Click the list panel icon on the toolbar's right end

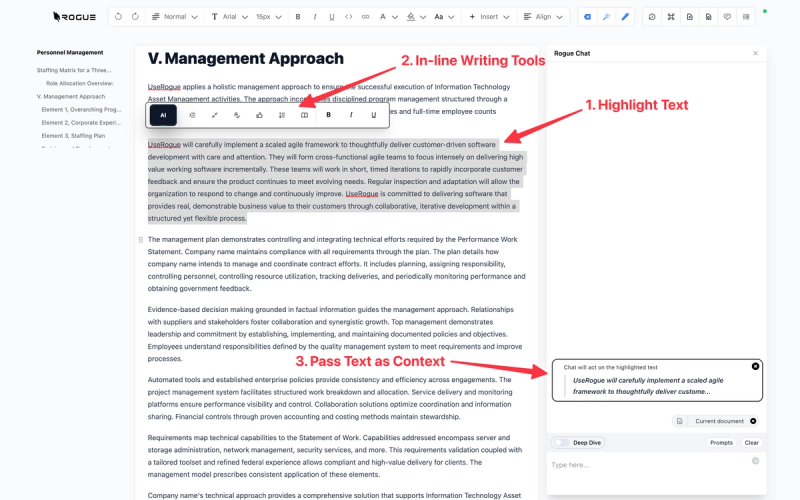click(x=746, y=17)
